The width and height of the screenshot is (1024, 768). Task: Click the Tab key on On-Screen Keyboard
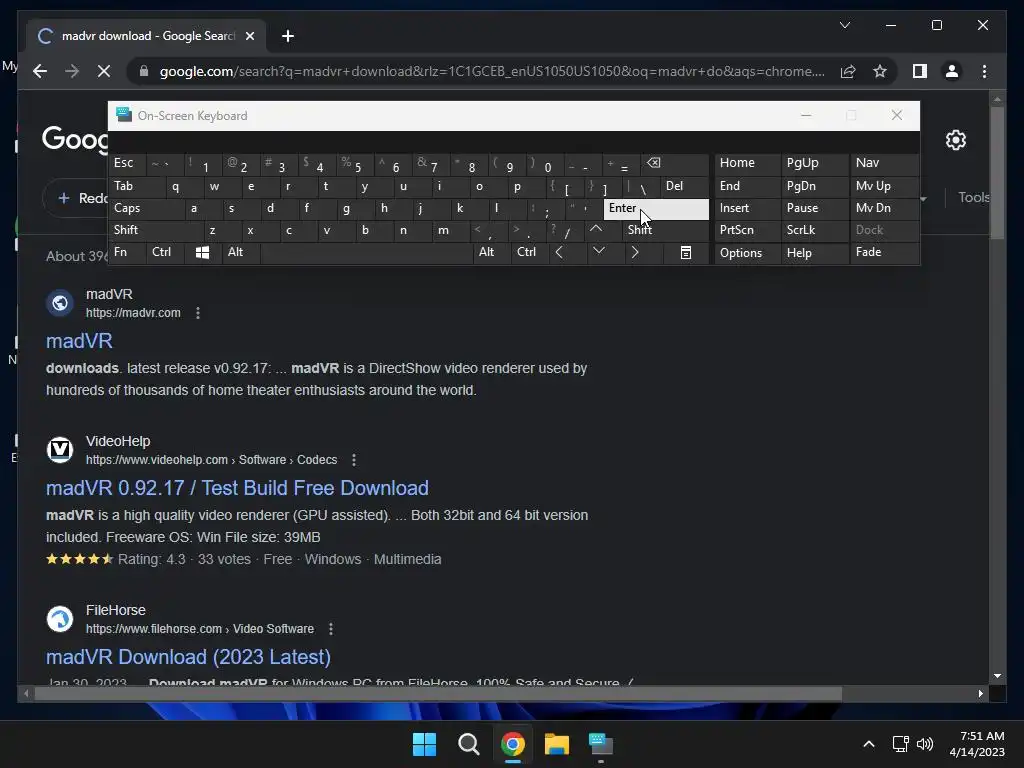136,186
